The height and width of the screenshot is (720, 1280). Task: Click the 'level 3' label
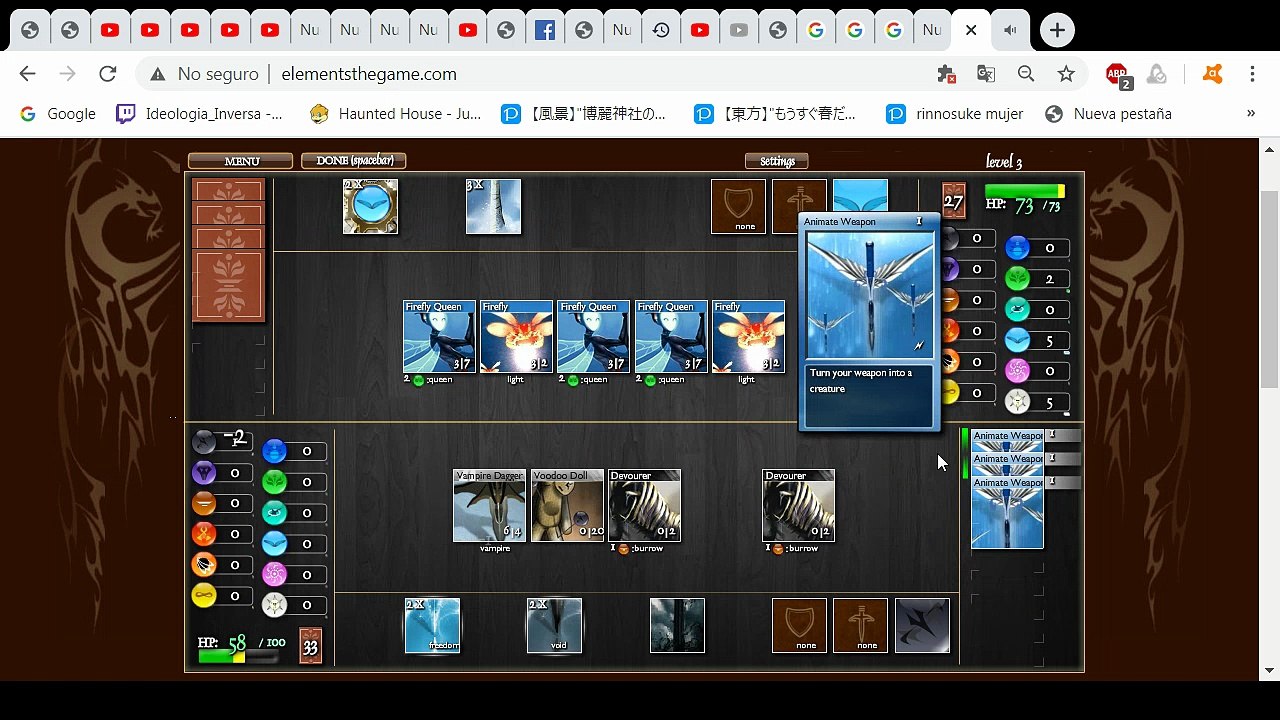(1004, 162)
